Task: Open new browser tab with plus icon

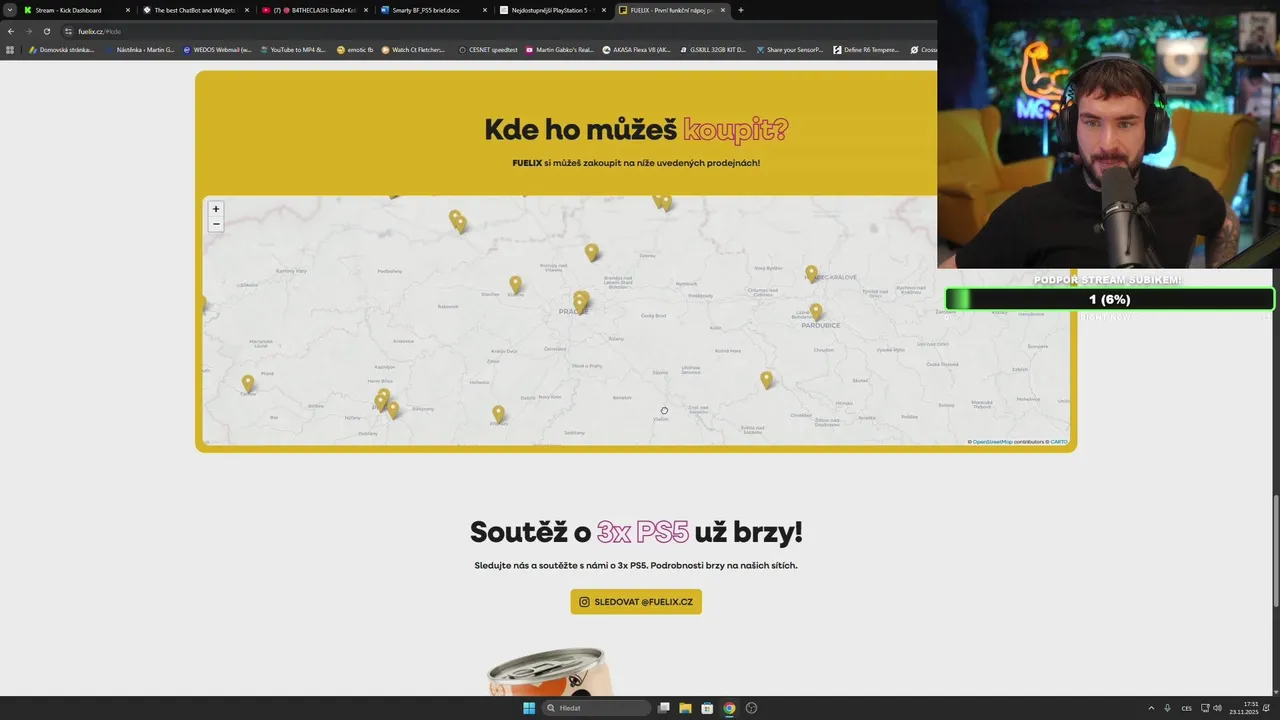Action: tap(740, 10)
